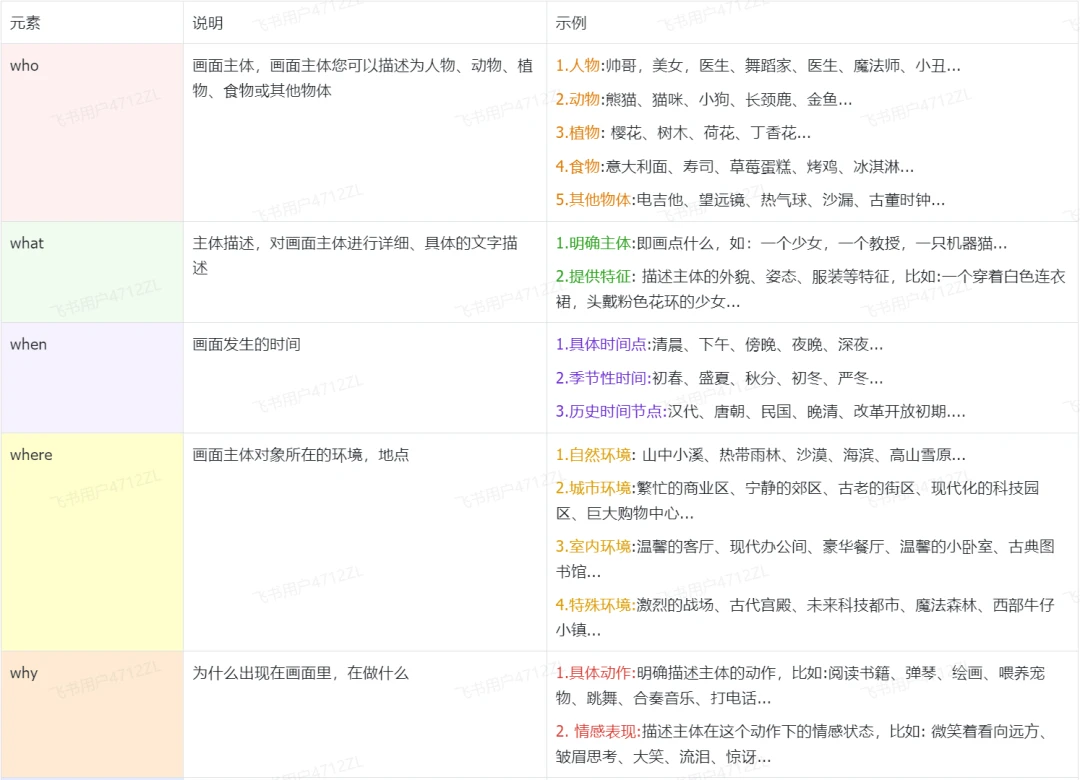The height and width of the screenshot is (780, 1080).
Task: Click the example line 2.城市环境
Action: tap(798, 500)
